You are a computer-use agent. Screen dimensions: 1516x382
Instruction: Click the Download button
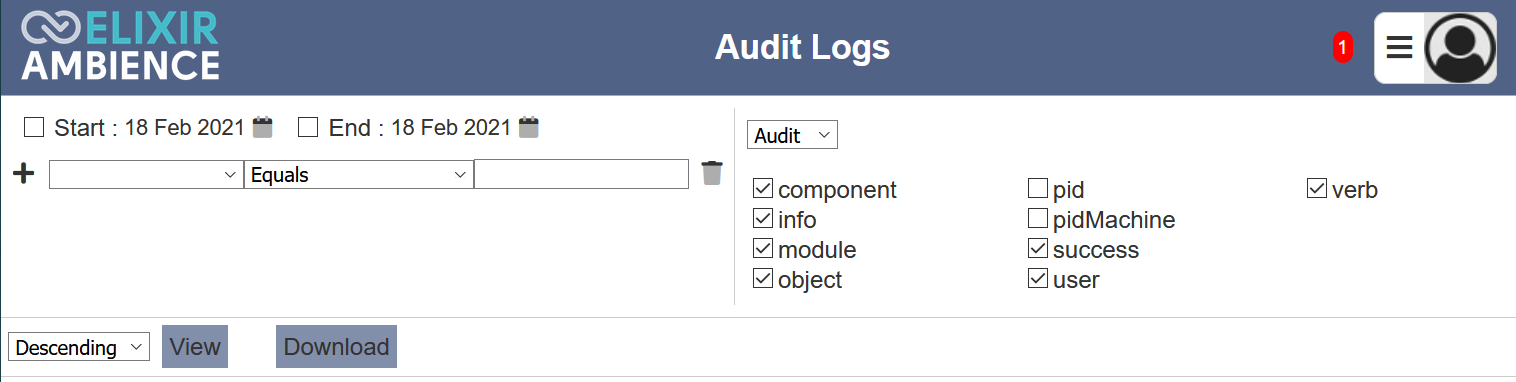[336, 347]
